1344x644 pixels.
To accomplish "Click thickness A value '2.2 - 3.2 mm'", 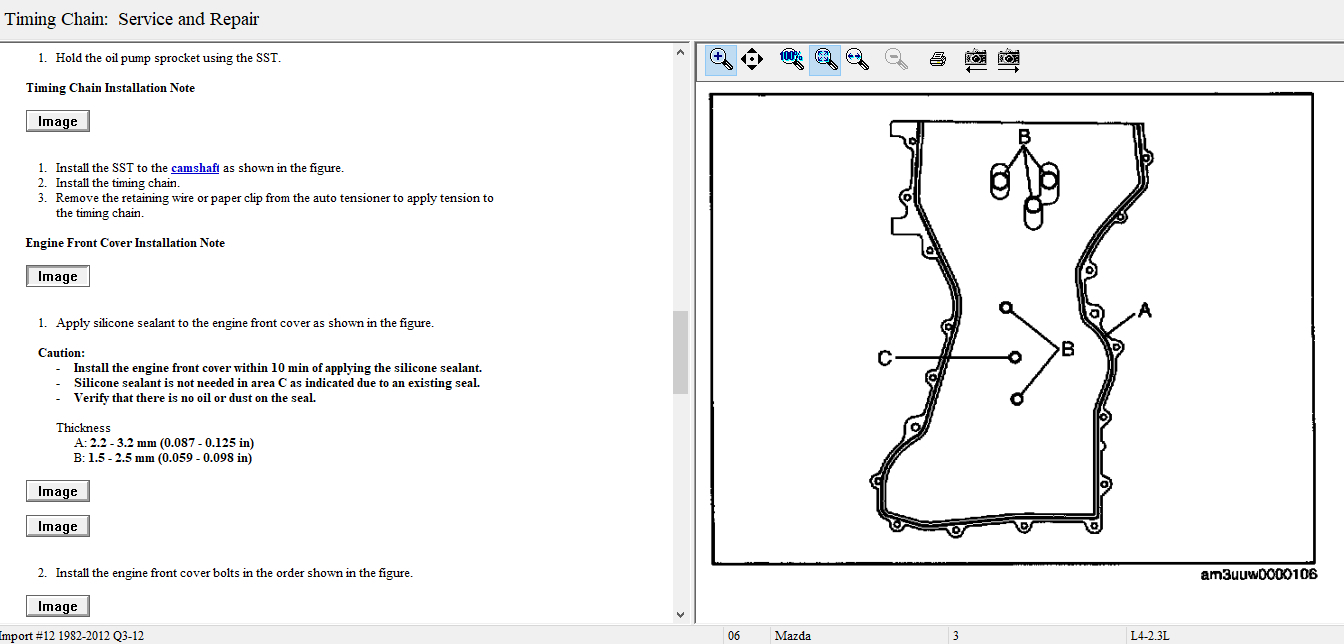I will click(x=122, y=443).
